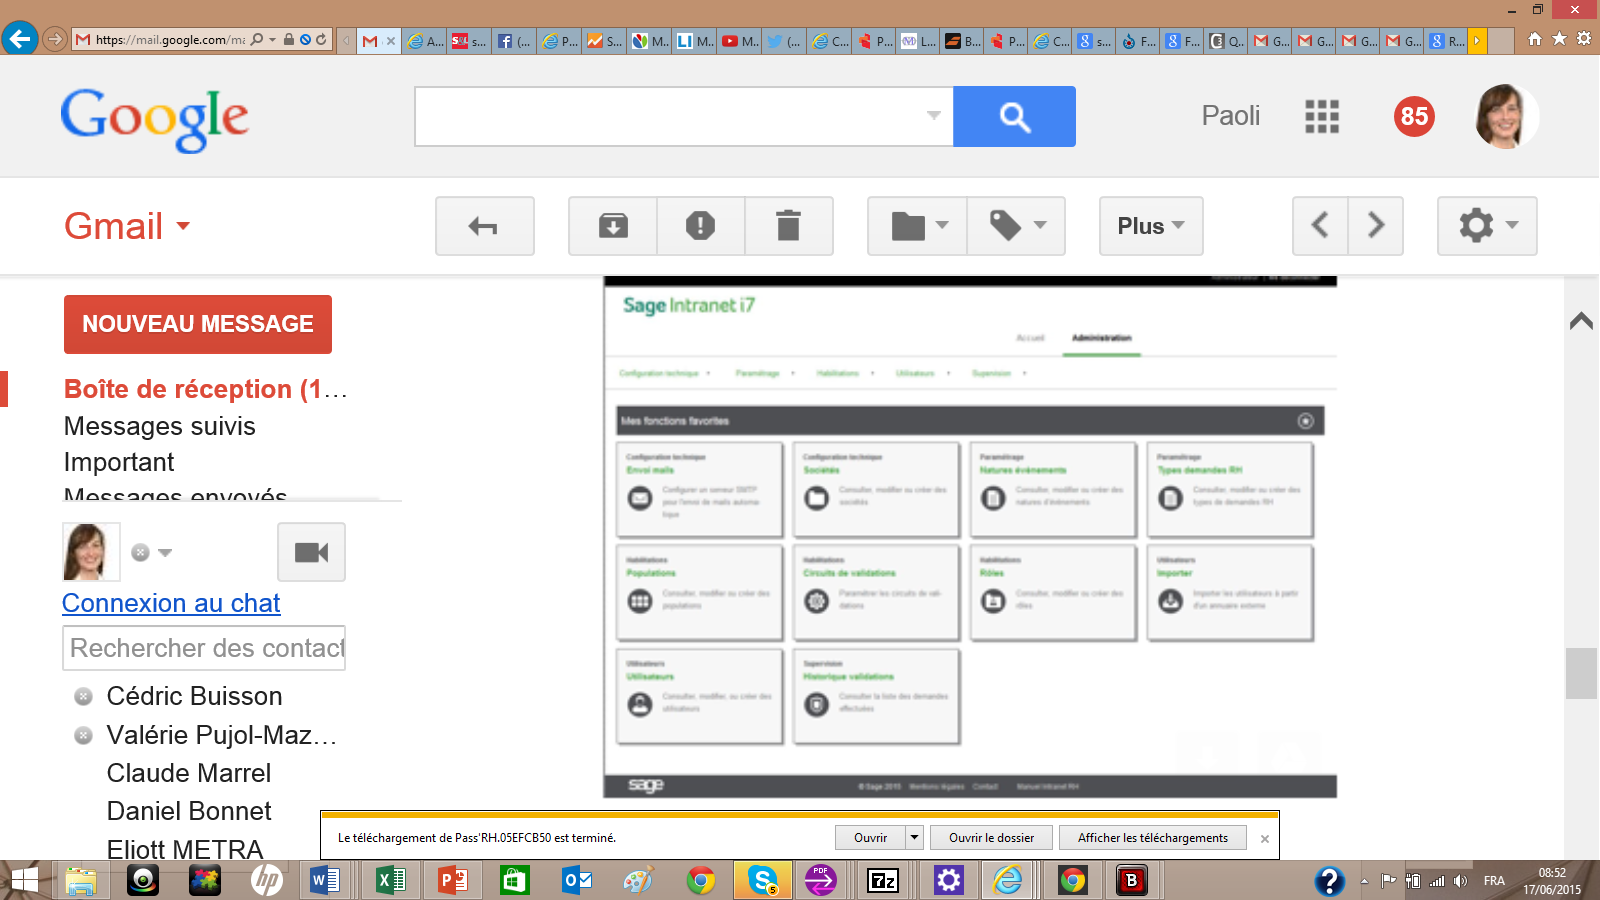Open Skype from the taskbar
This screenshot has width=1600, height=900.
point(763,880)
